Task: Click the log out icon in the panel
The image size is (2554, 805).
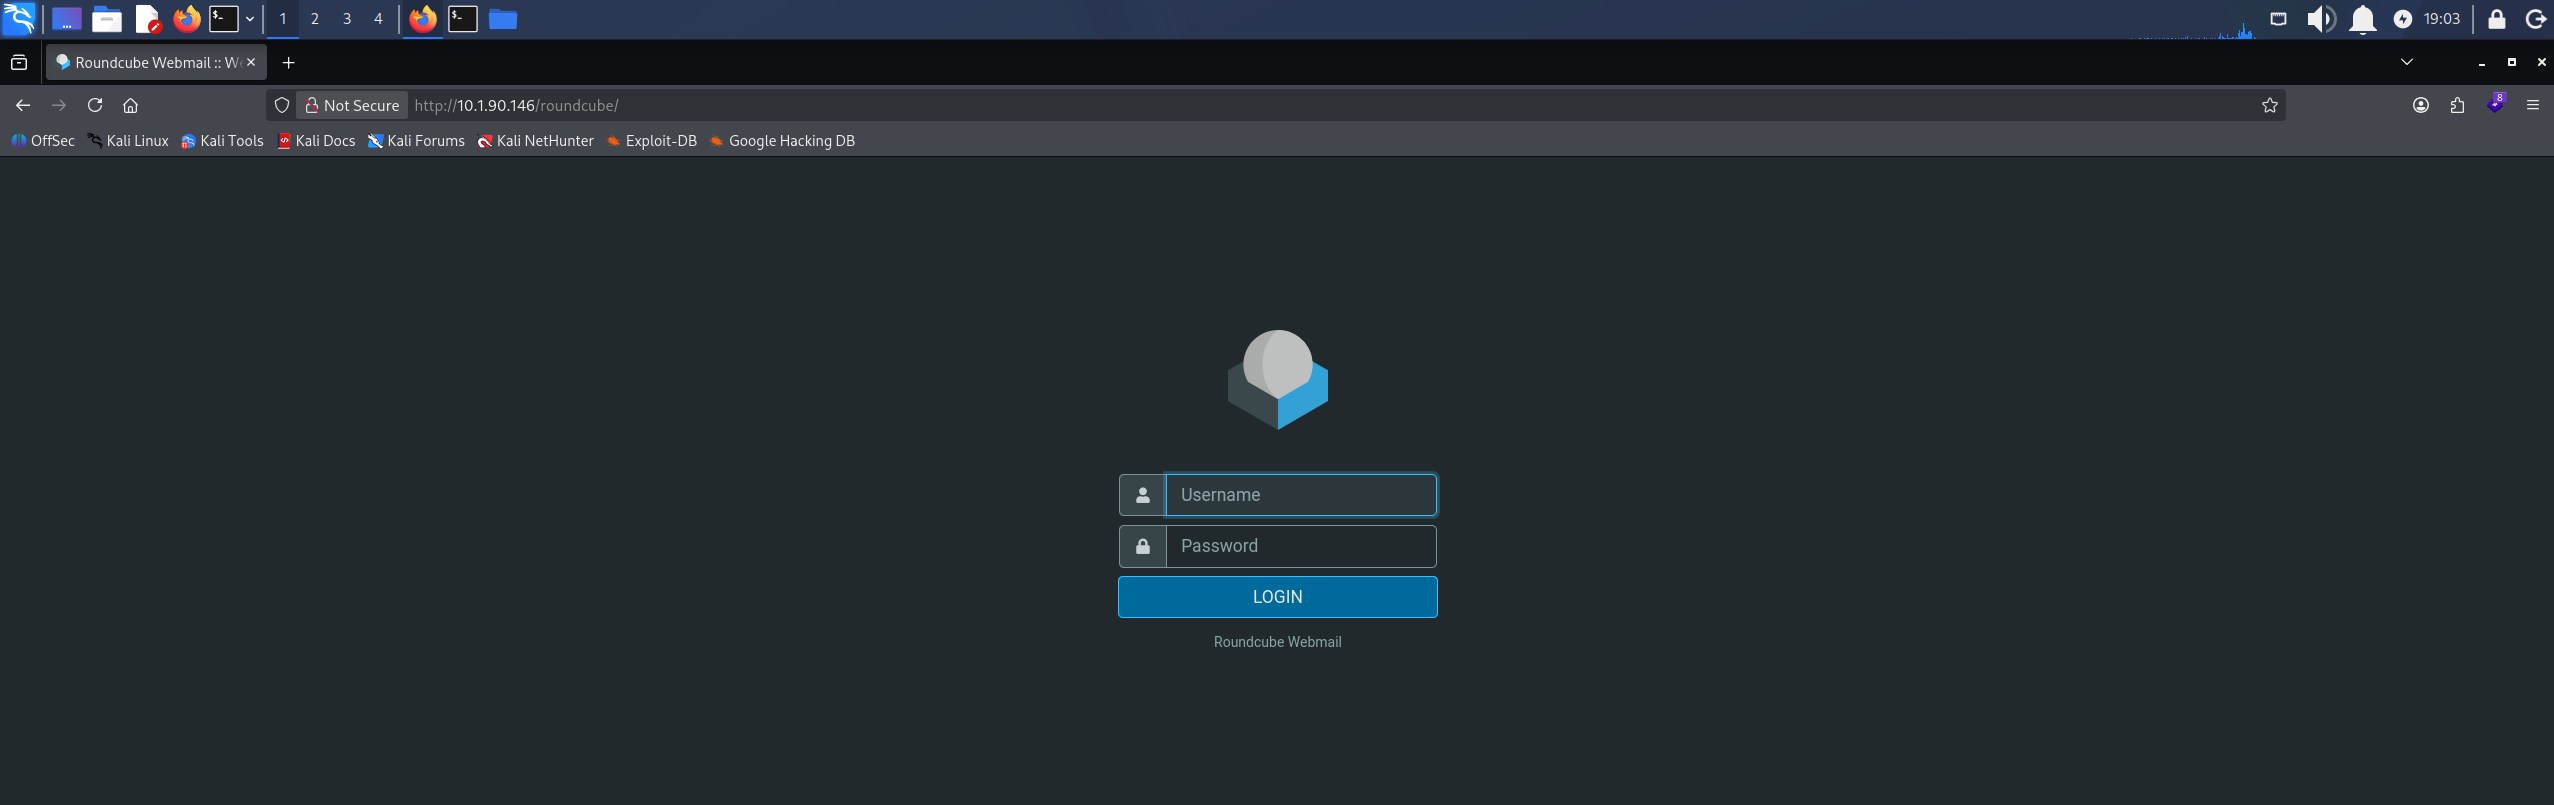Action: [2536, 18]
